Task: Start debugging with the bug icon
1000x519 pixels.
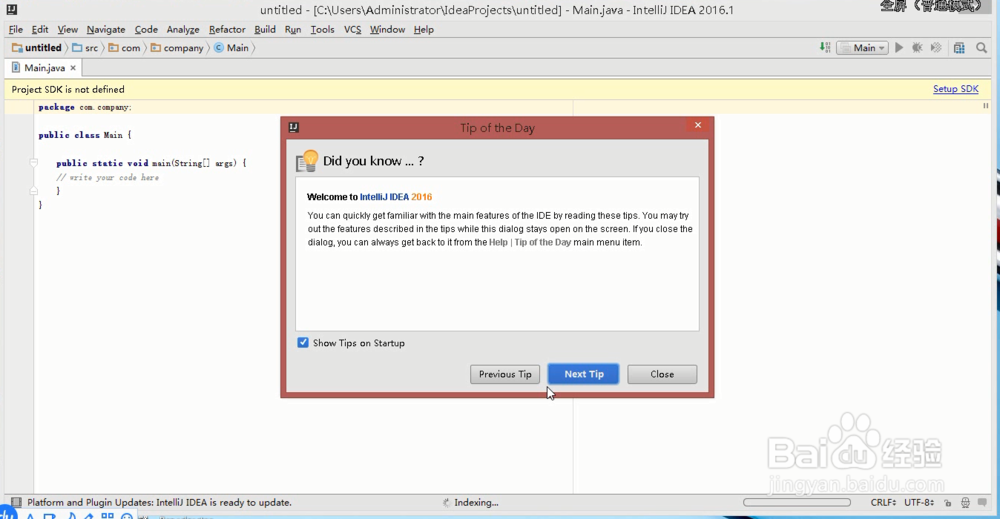Action: (x=918, y=48)
